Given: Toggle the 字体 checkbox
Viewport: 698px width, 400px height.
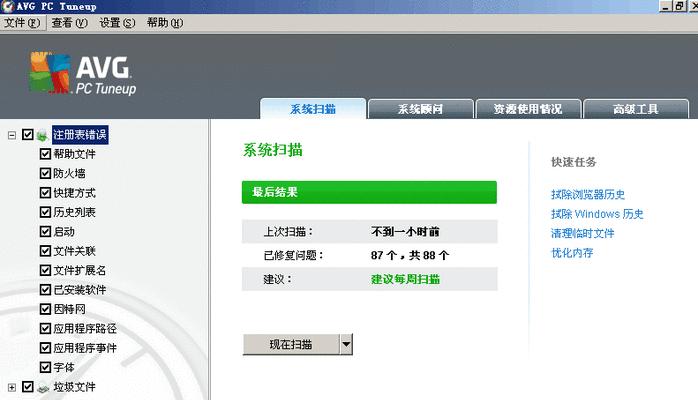Looking at the screenshot, I should [45, 367].
